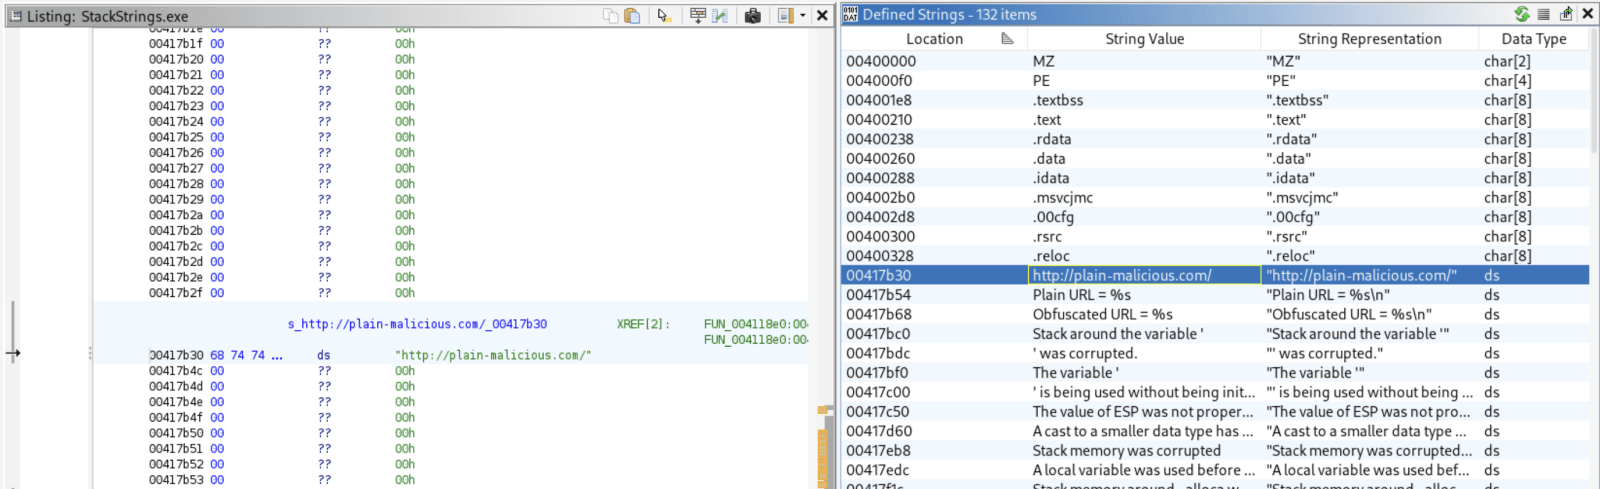Viewport: 1600px width, 489px height.
Task: Click the Listing panel title icon
Action: pos(15,16)
